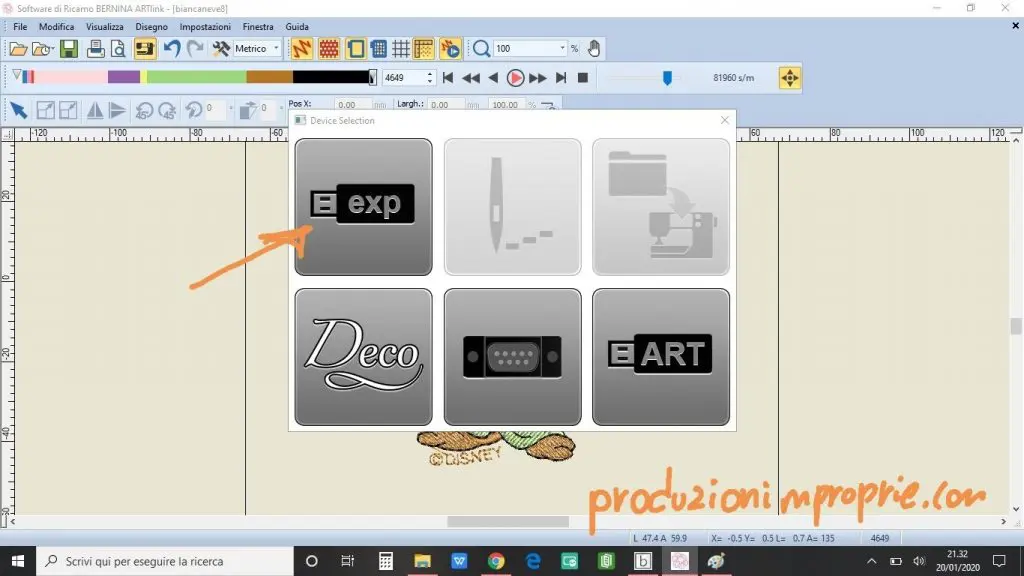Click the yellow center-design arrows icon
Screen dimensions: 1024x576
(790, 78)
